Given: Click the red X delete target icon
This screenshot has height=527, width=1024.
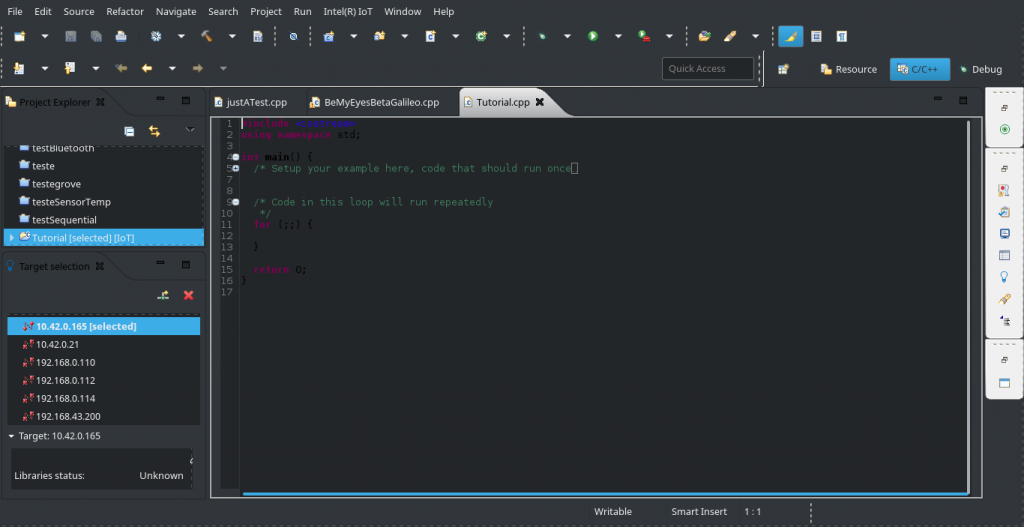Looking at the screenshot, I should 188,295.
